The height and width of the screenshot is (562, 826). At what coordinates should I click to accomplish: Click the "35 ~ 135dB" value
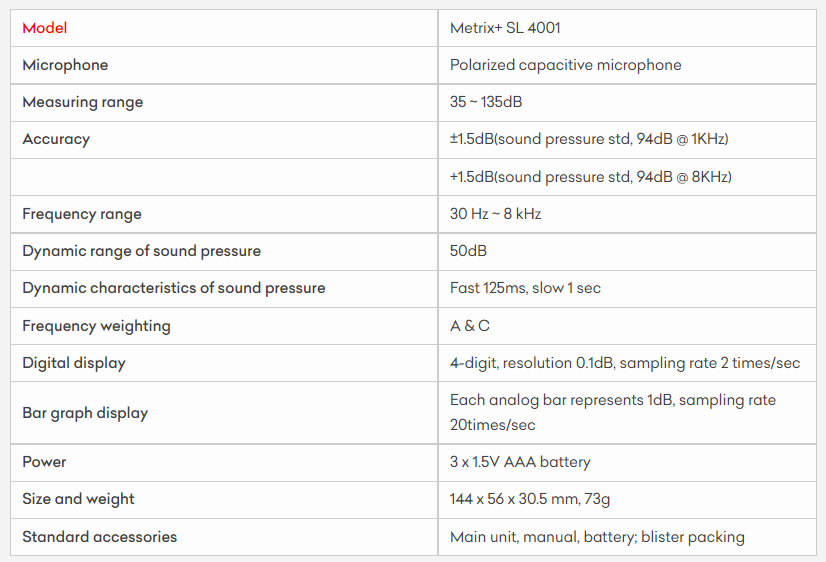(x=486, y=102)
